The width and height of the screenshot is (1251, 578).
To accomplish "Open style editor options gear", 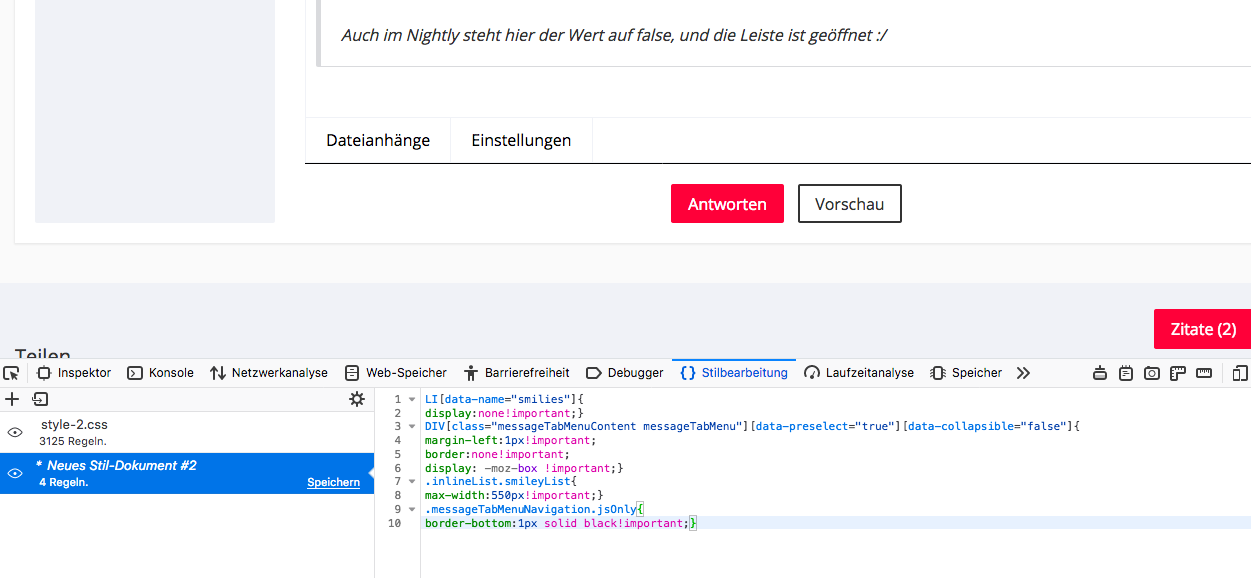I will coord(356,399).
